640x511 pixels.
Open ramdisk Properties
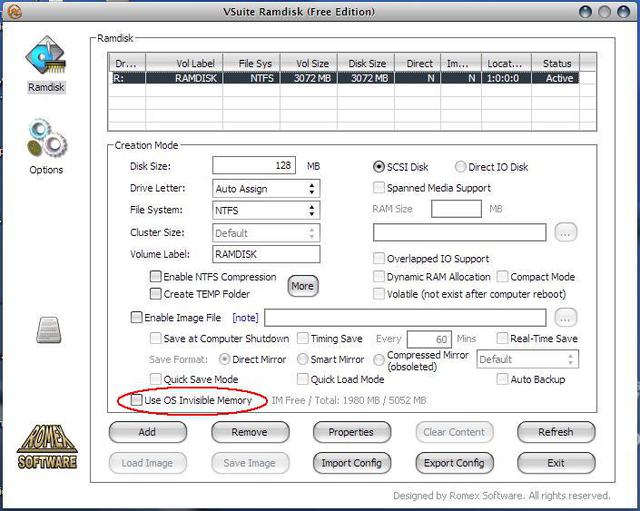[351, 432]
